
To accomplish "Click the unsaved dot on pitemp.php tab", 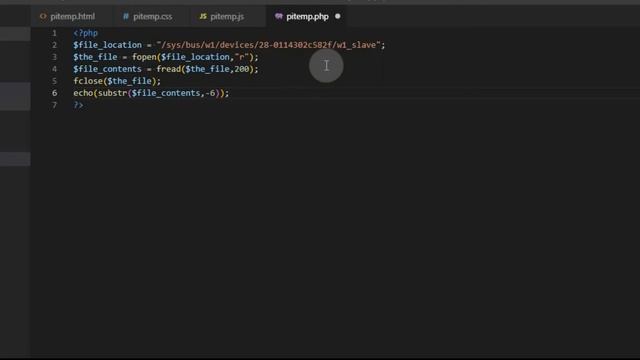I will tap(338, 17).
